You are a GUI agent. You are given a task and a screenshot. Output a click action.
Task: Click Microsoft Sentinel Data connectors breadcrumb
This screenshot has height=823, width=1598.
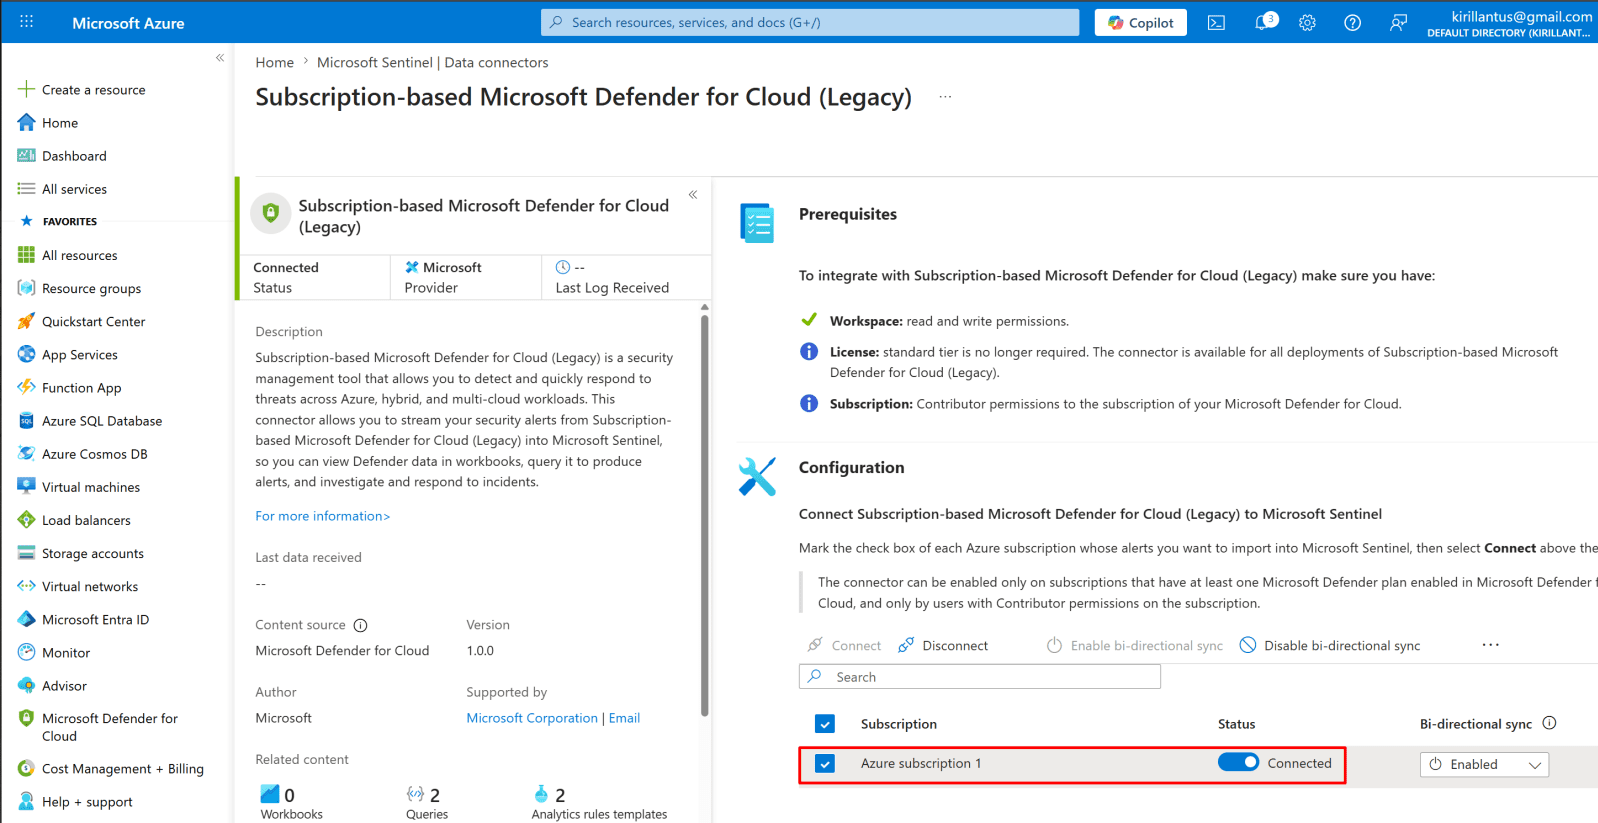click(x=432, y=62)
